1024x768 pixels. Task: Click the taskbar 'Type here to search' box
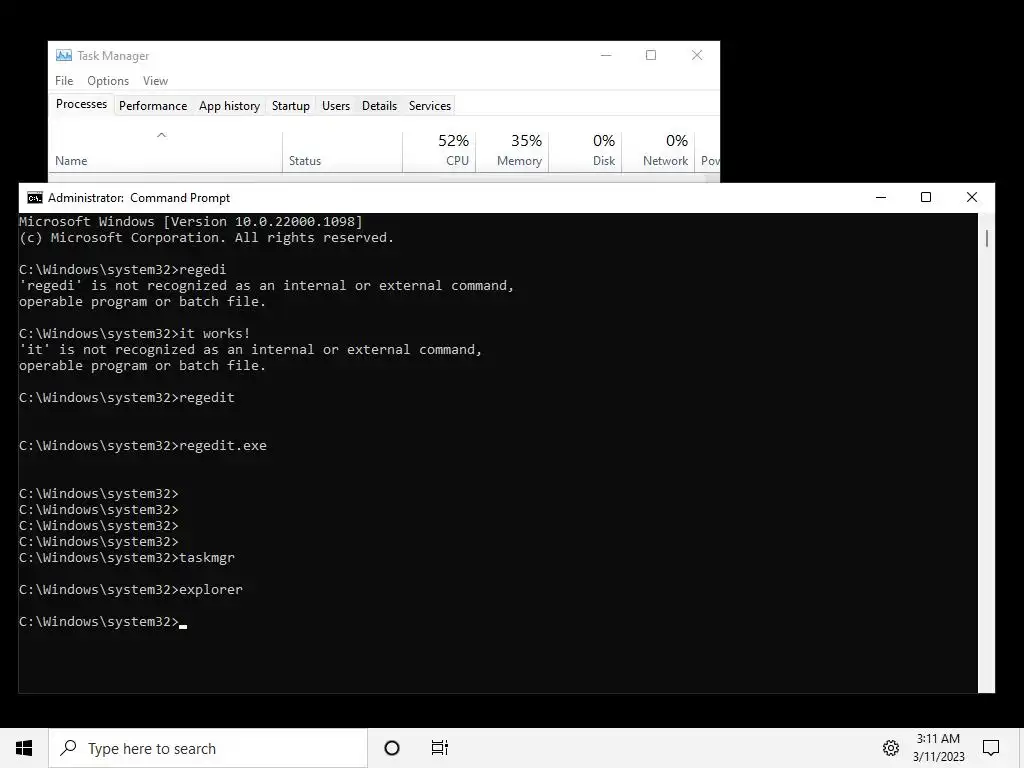pyautogui.click(x=208, y=748)
